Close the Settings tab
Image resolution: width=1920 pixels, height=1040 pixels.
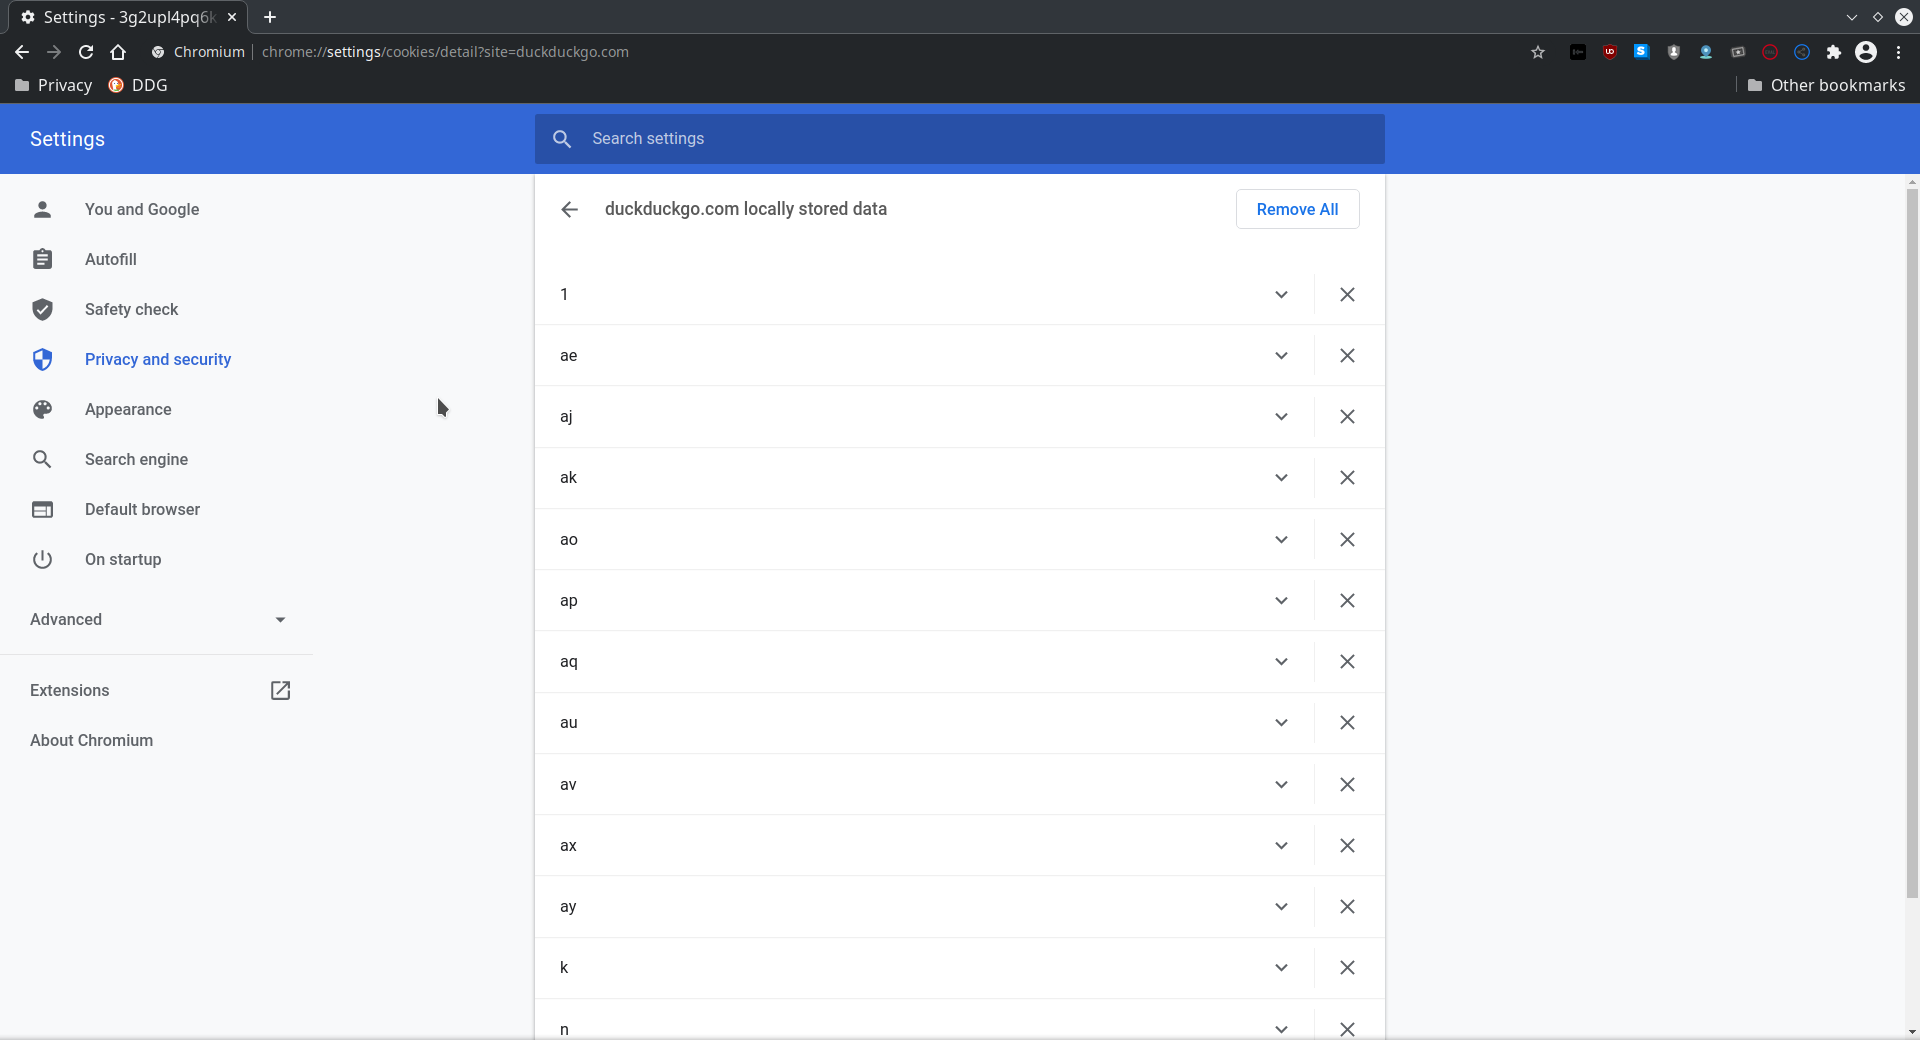[232, 17]
